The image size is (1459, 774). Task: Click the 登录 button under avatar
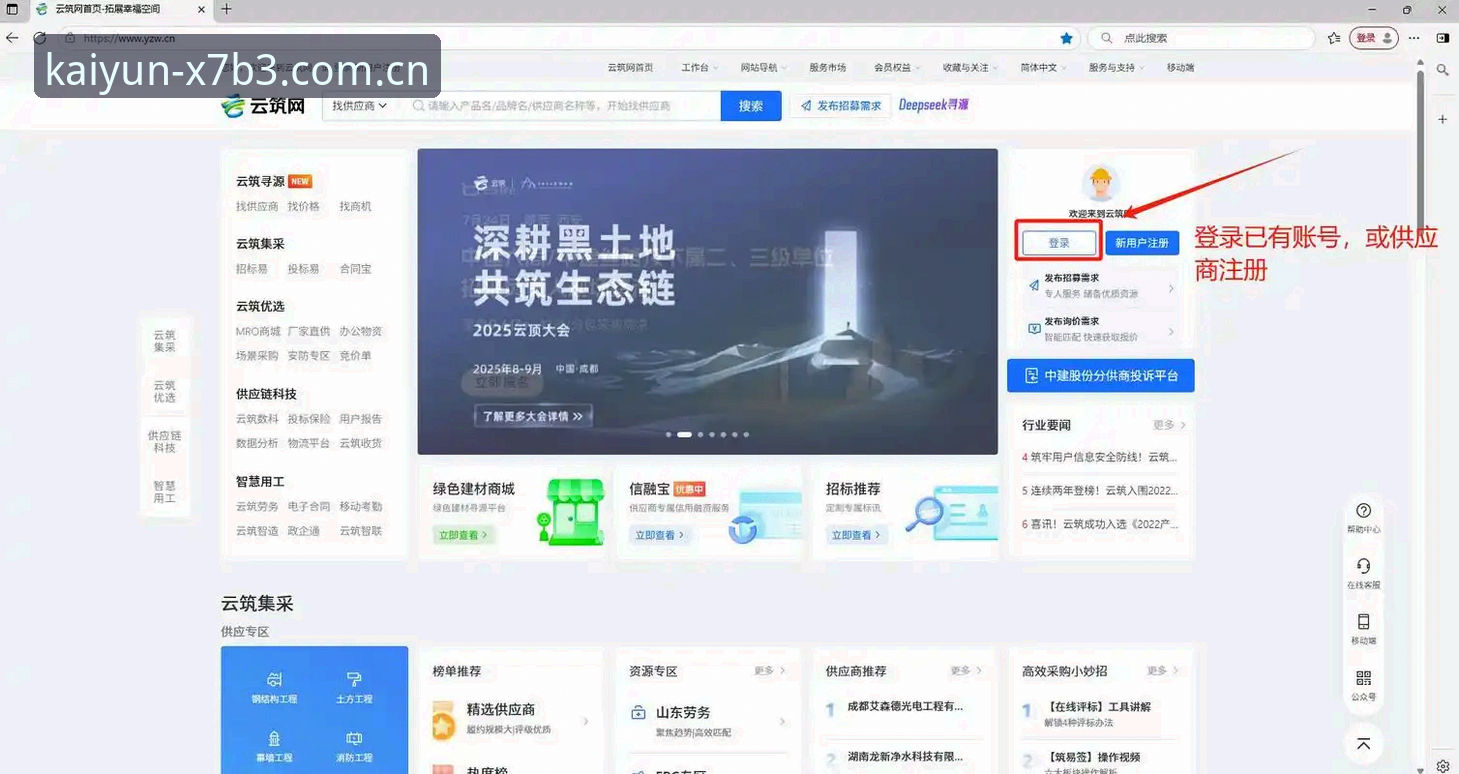tap(1059, 243)
